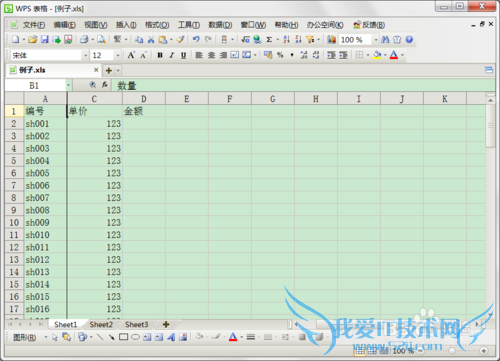Viewport: 500px width, 361px height.
Task: Click the New document icon
Action: [x=16, y=39]
